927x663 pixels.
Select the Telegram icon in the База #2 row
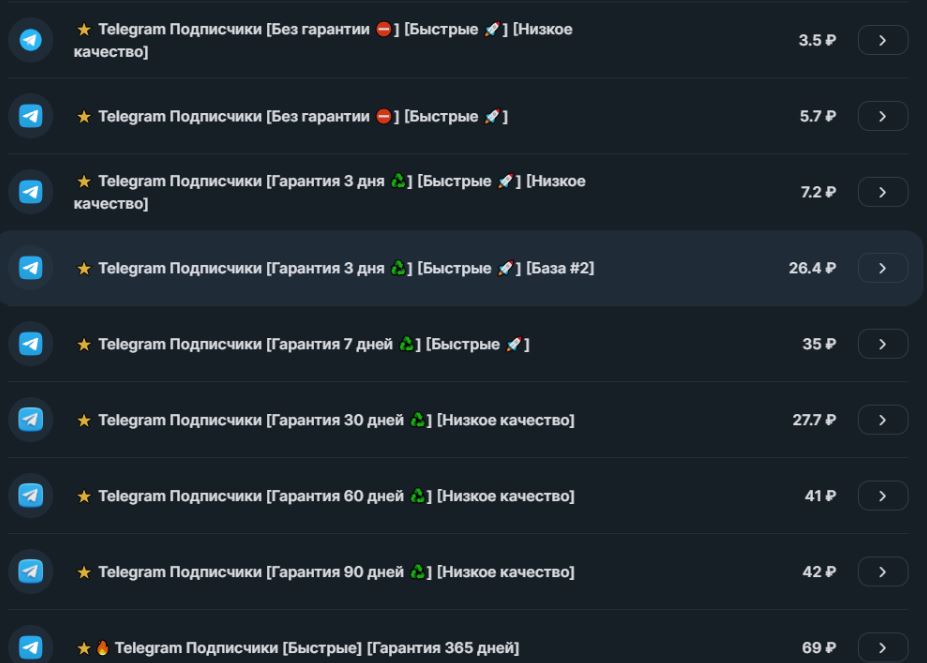click(x=31, y=268)
